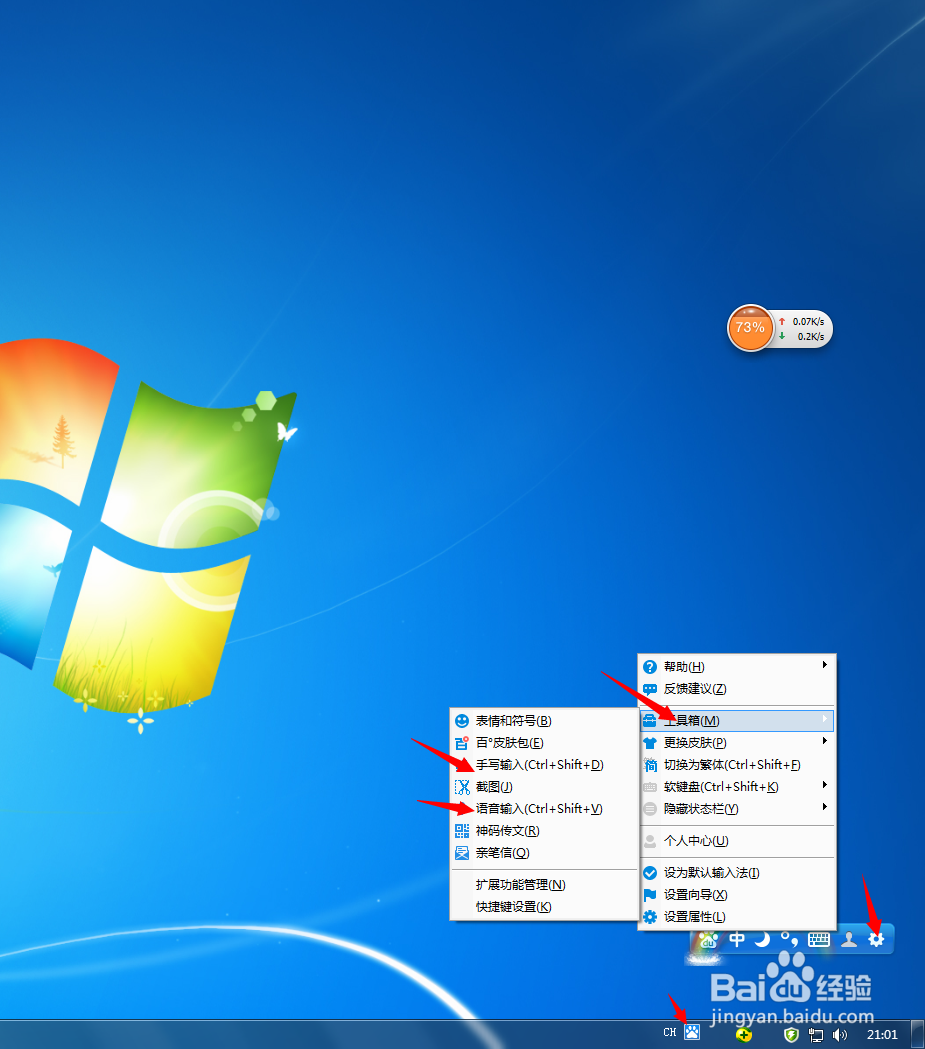Click the 21:01 taskbar clock
The height and width of the screenshot is (1049, 925).
(882, 1034)
